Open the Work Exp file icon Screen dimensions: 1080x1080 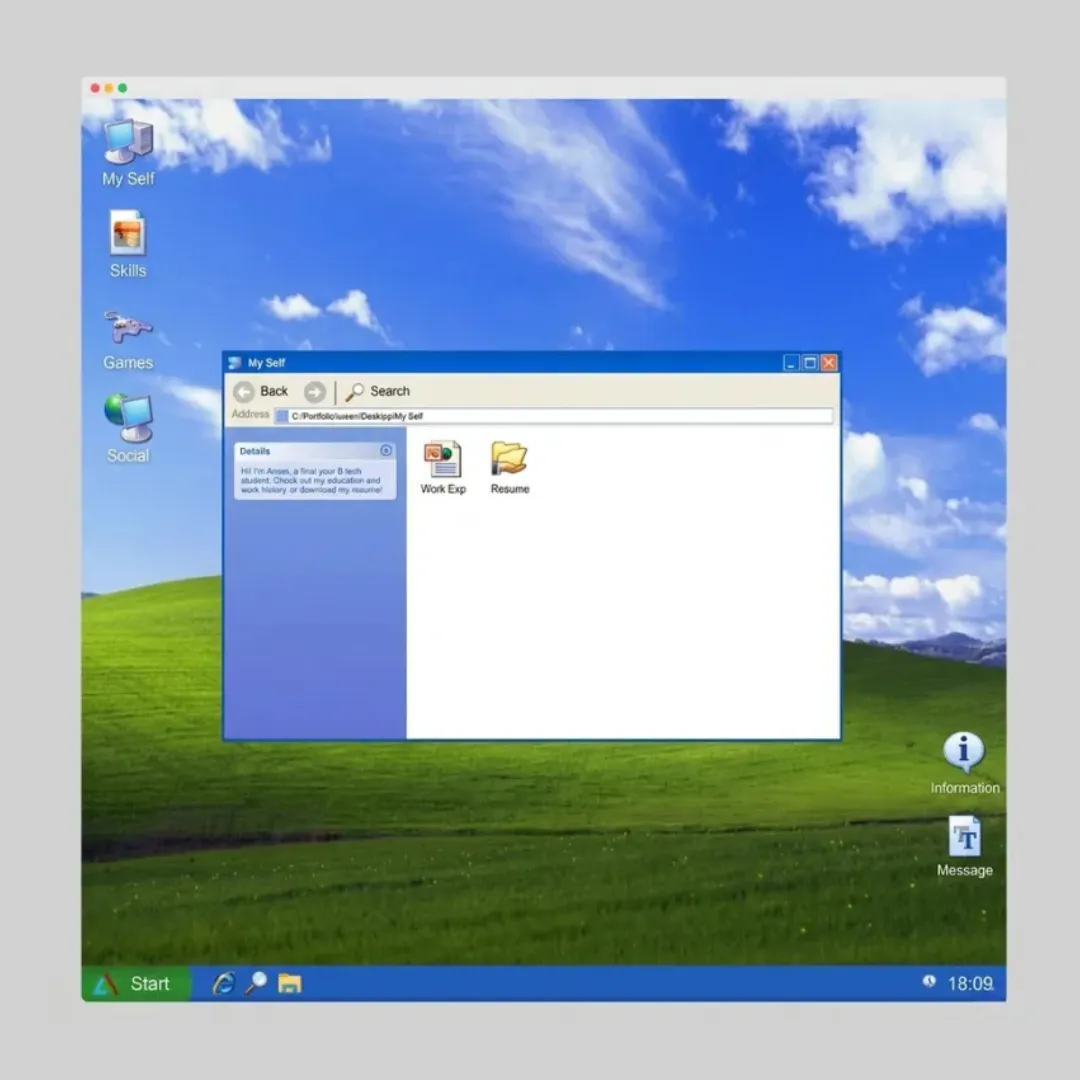point(443,468)
